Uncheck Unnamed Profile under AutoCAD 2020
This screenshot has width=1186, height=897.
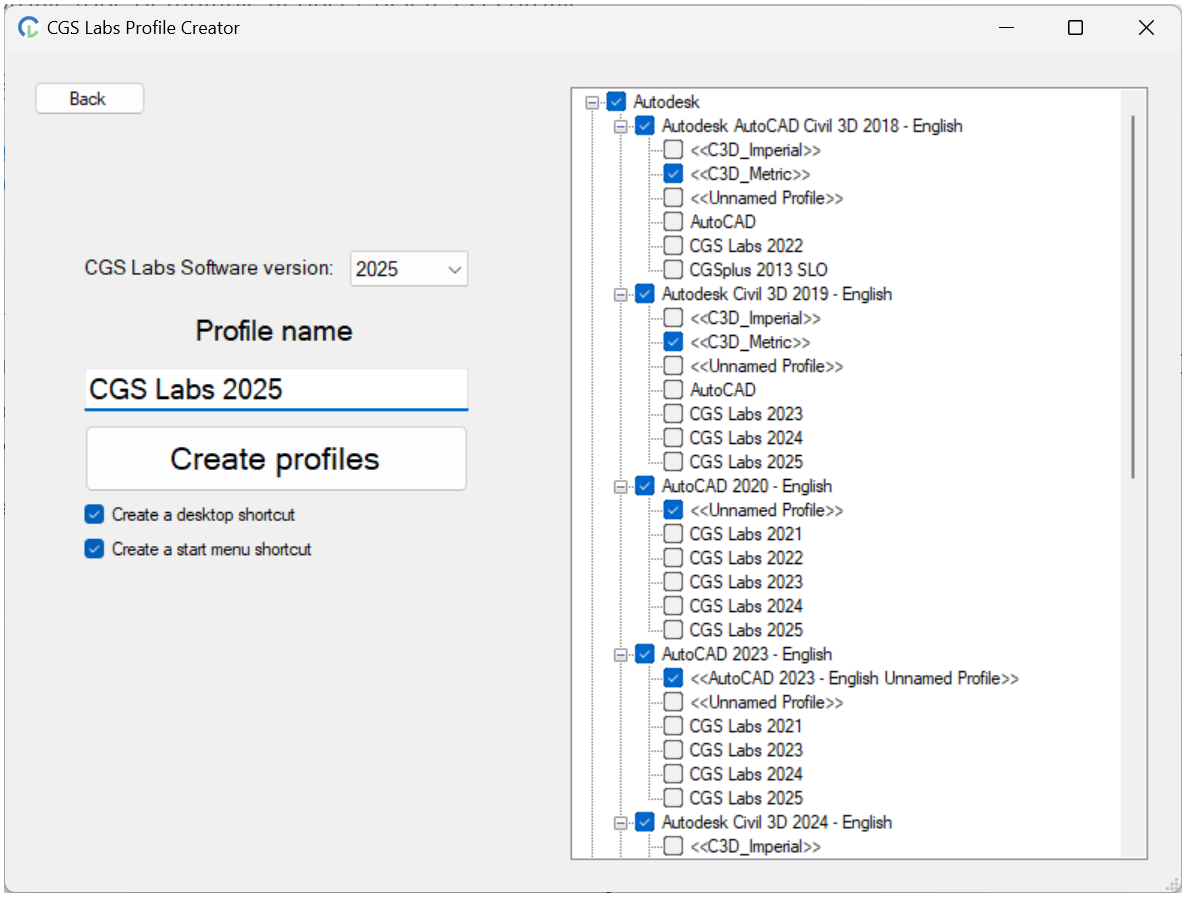point(672,509)
